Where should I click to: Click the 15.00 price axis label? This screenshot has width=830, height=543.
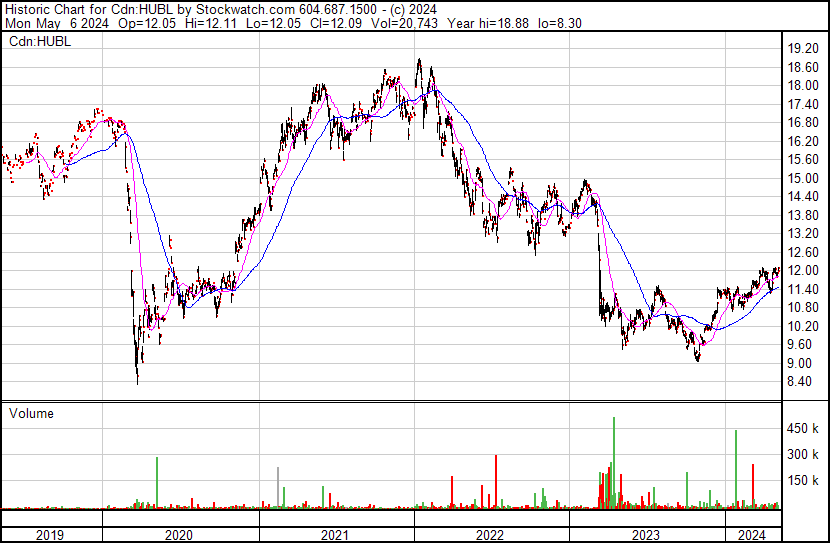pyautogui.click(x=803, y=178)
